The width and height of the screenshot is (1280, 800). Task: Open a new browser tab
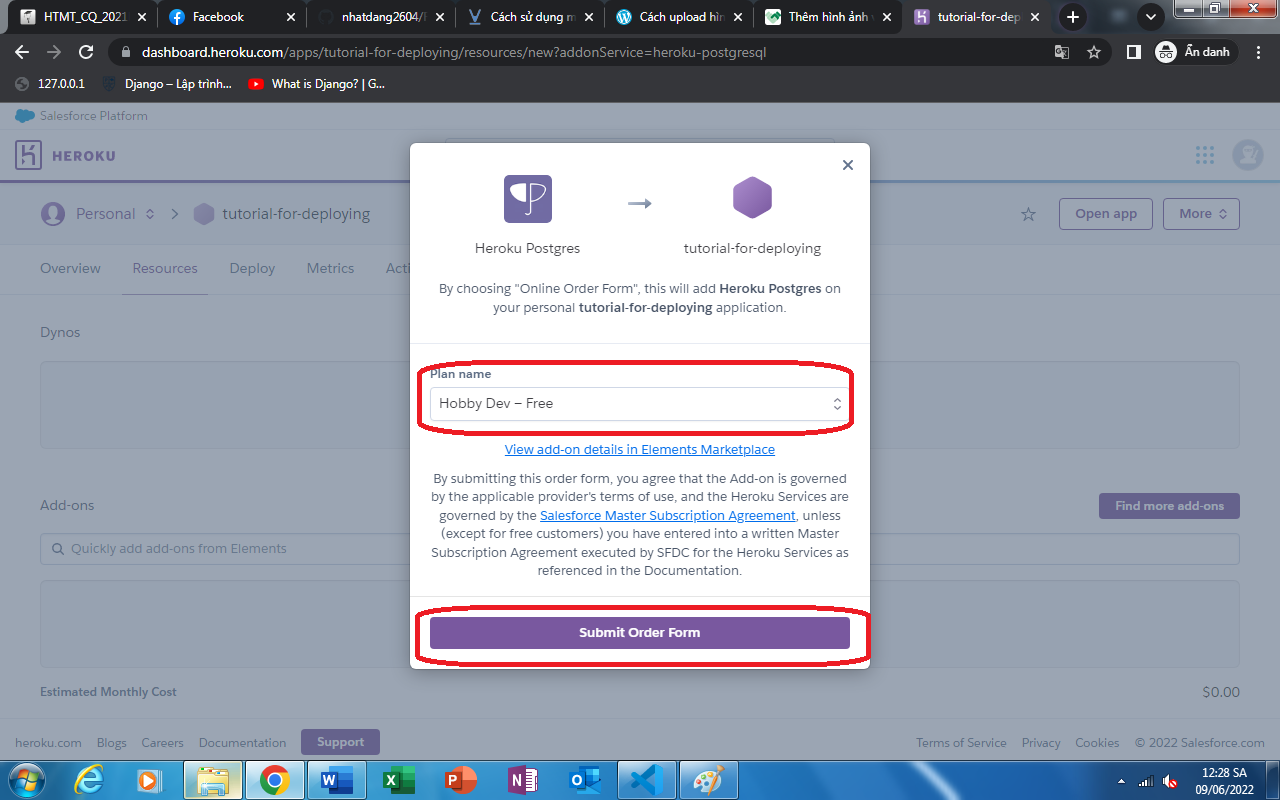1073,17
